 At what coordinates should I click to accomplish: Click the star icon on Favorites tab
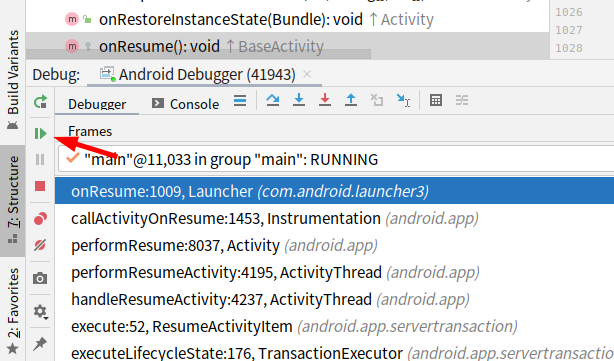point(13,348)
